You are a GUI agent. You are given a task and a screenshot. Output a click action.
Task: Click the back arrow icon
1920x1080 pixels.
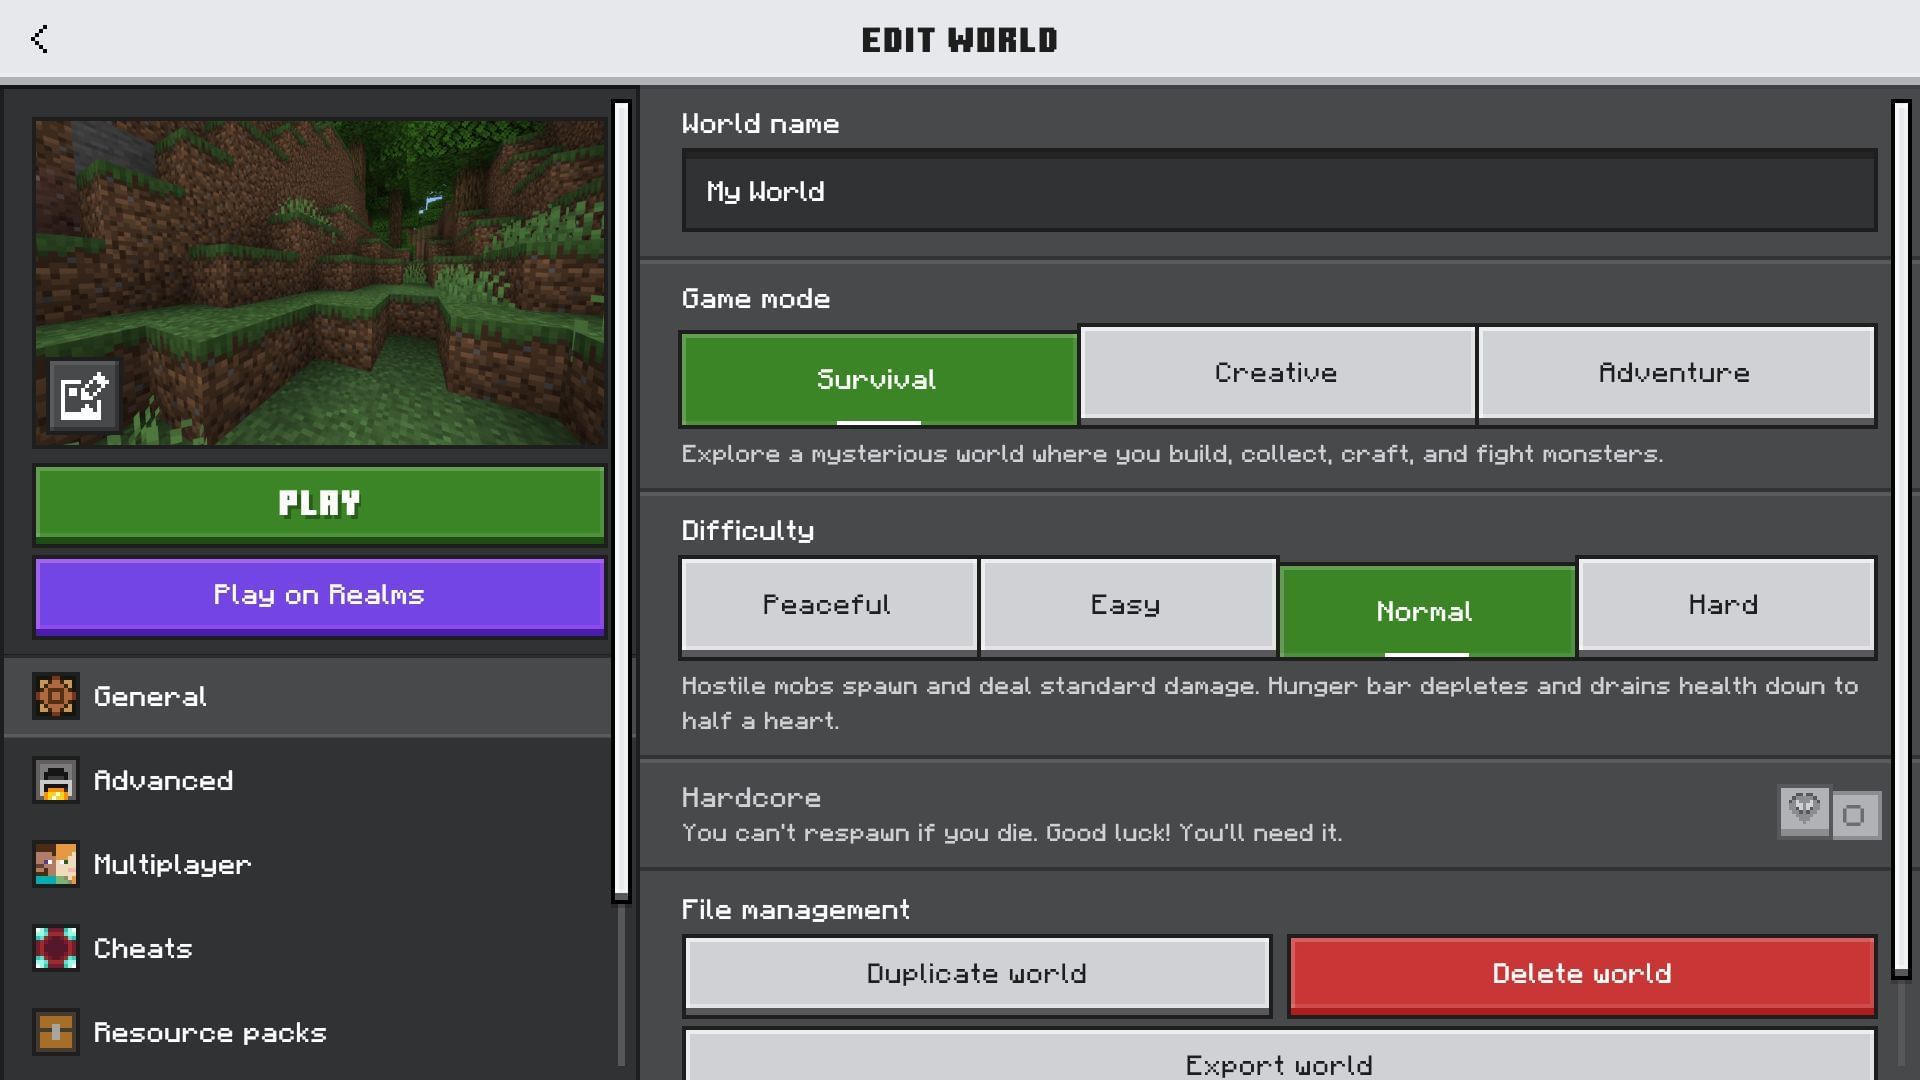point(40,39)
